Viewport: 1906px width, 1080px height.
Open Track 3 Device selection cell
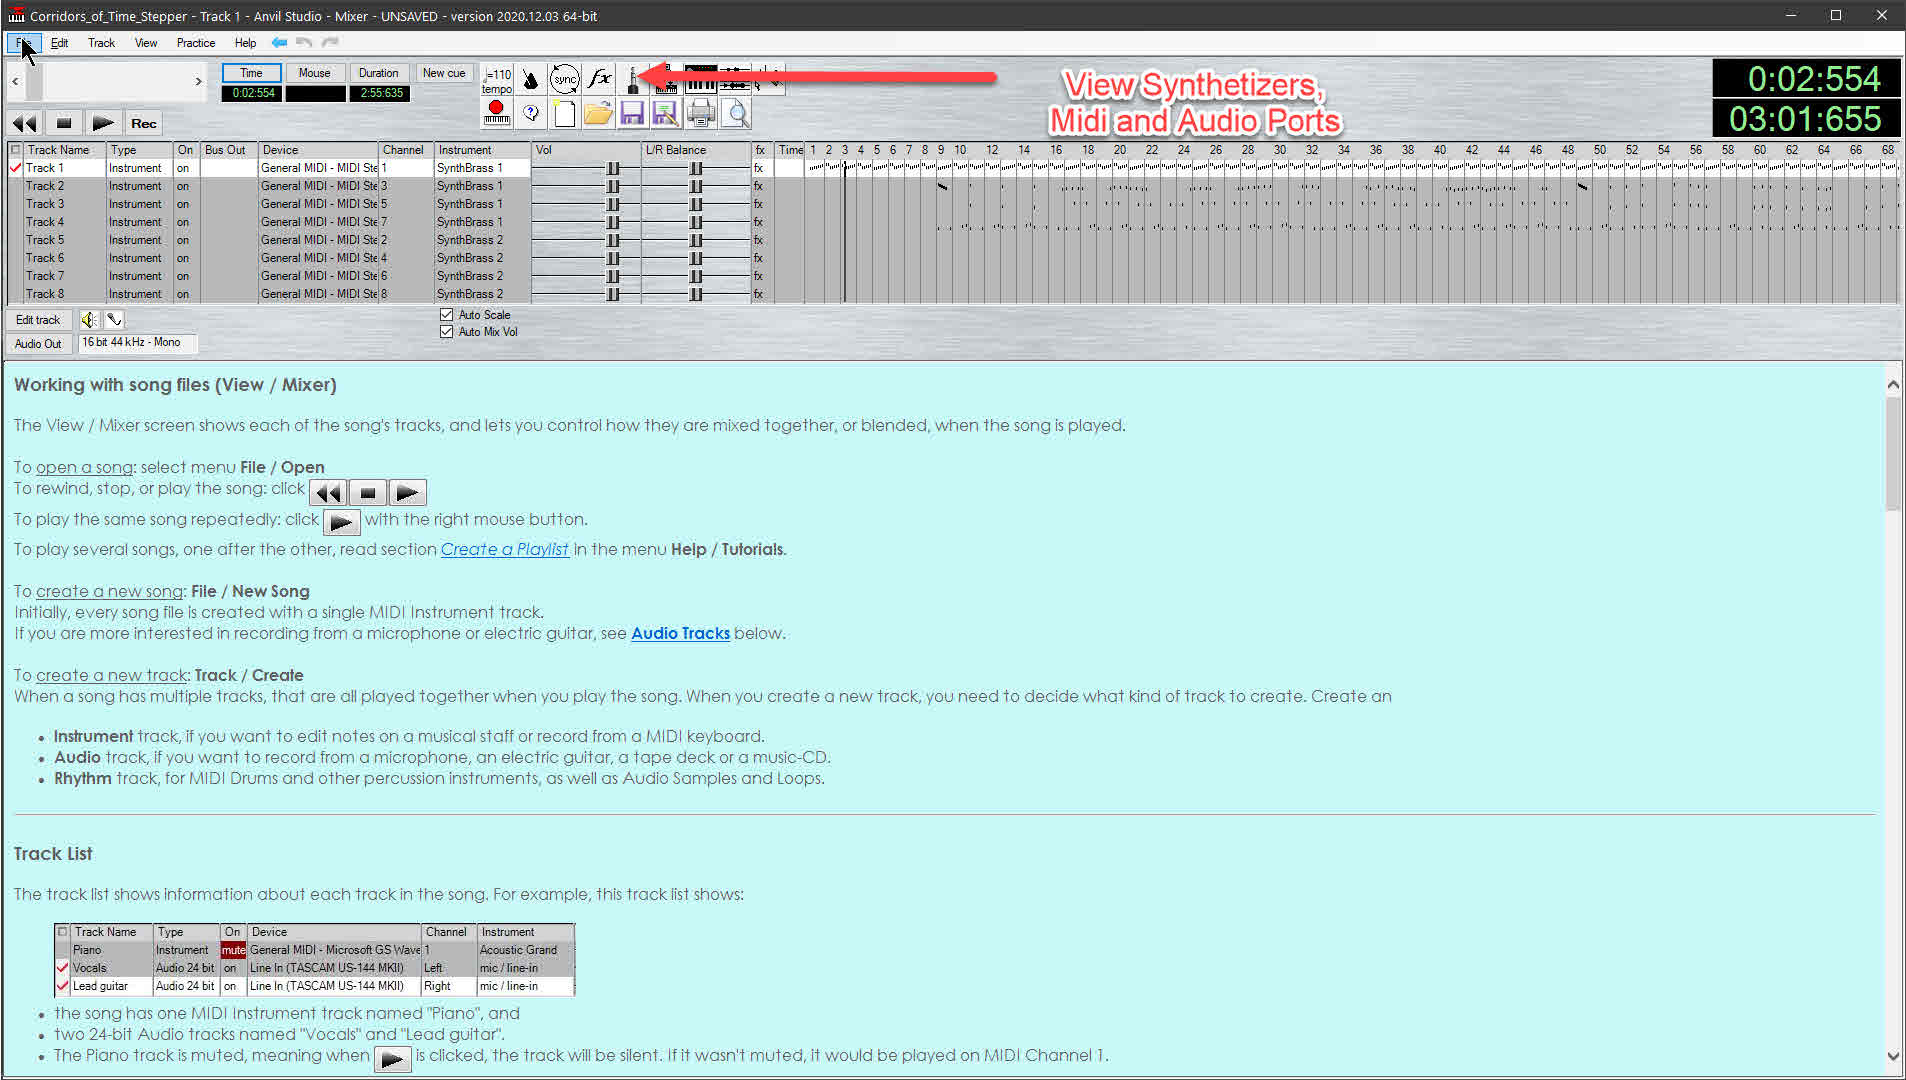pos(318,204)
